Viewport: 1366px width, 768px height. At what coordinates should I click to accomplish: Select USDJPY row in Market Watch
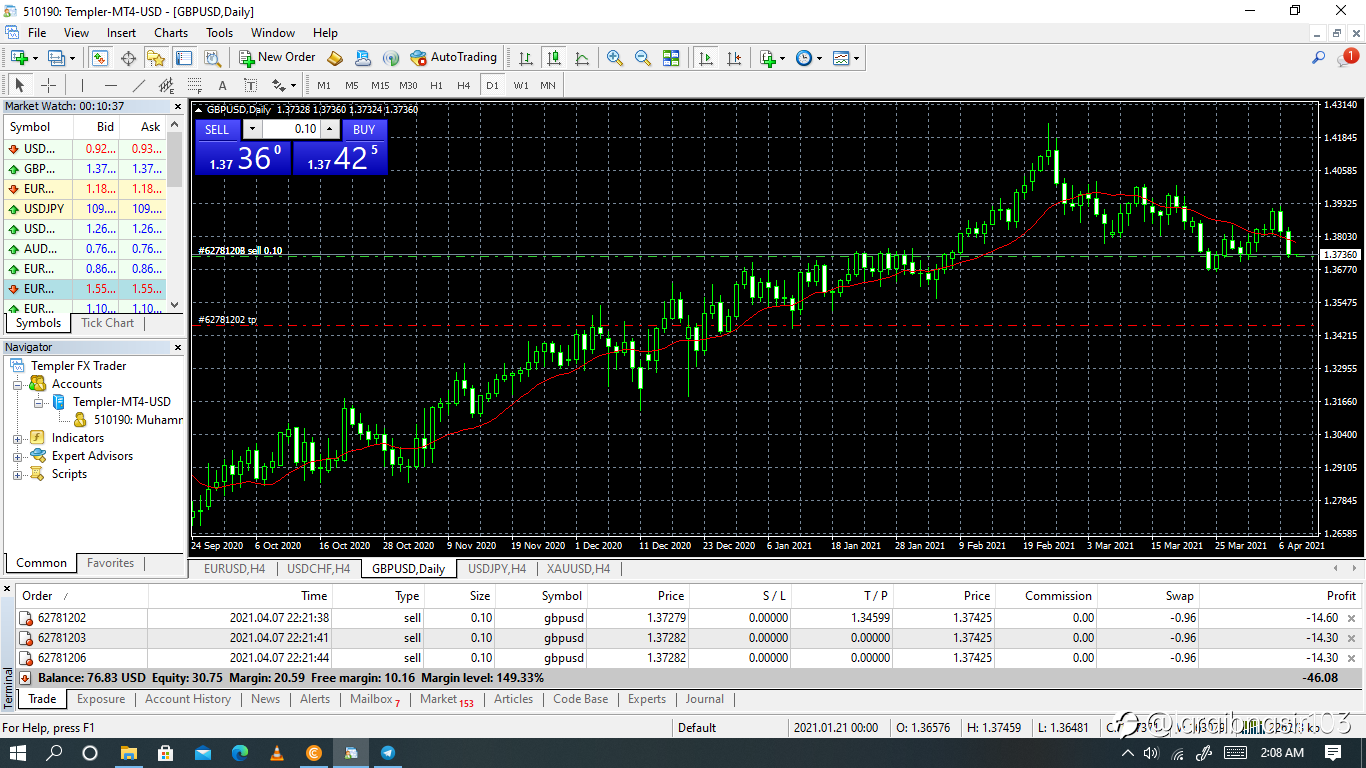pos(86,209)
